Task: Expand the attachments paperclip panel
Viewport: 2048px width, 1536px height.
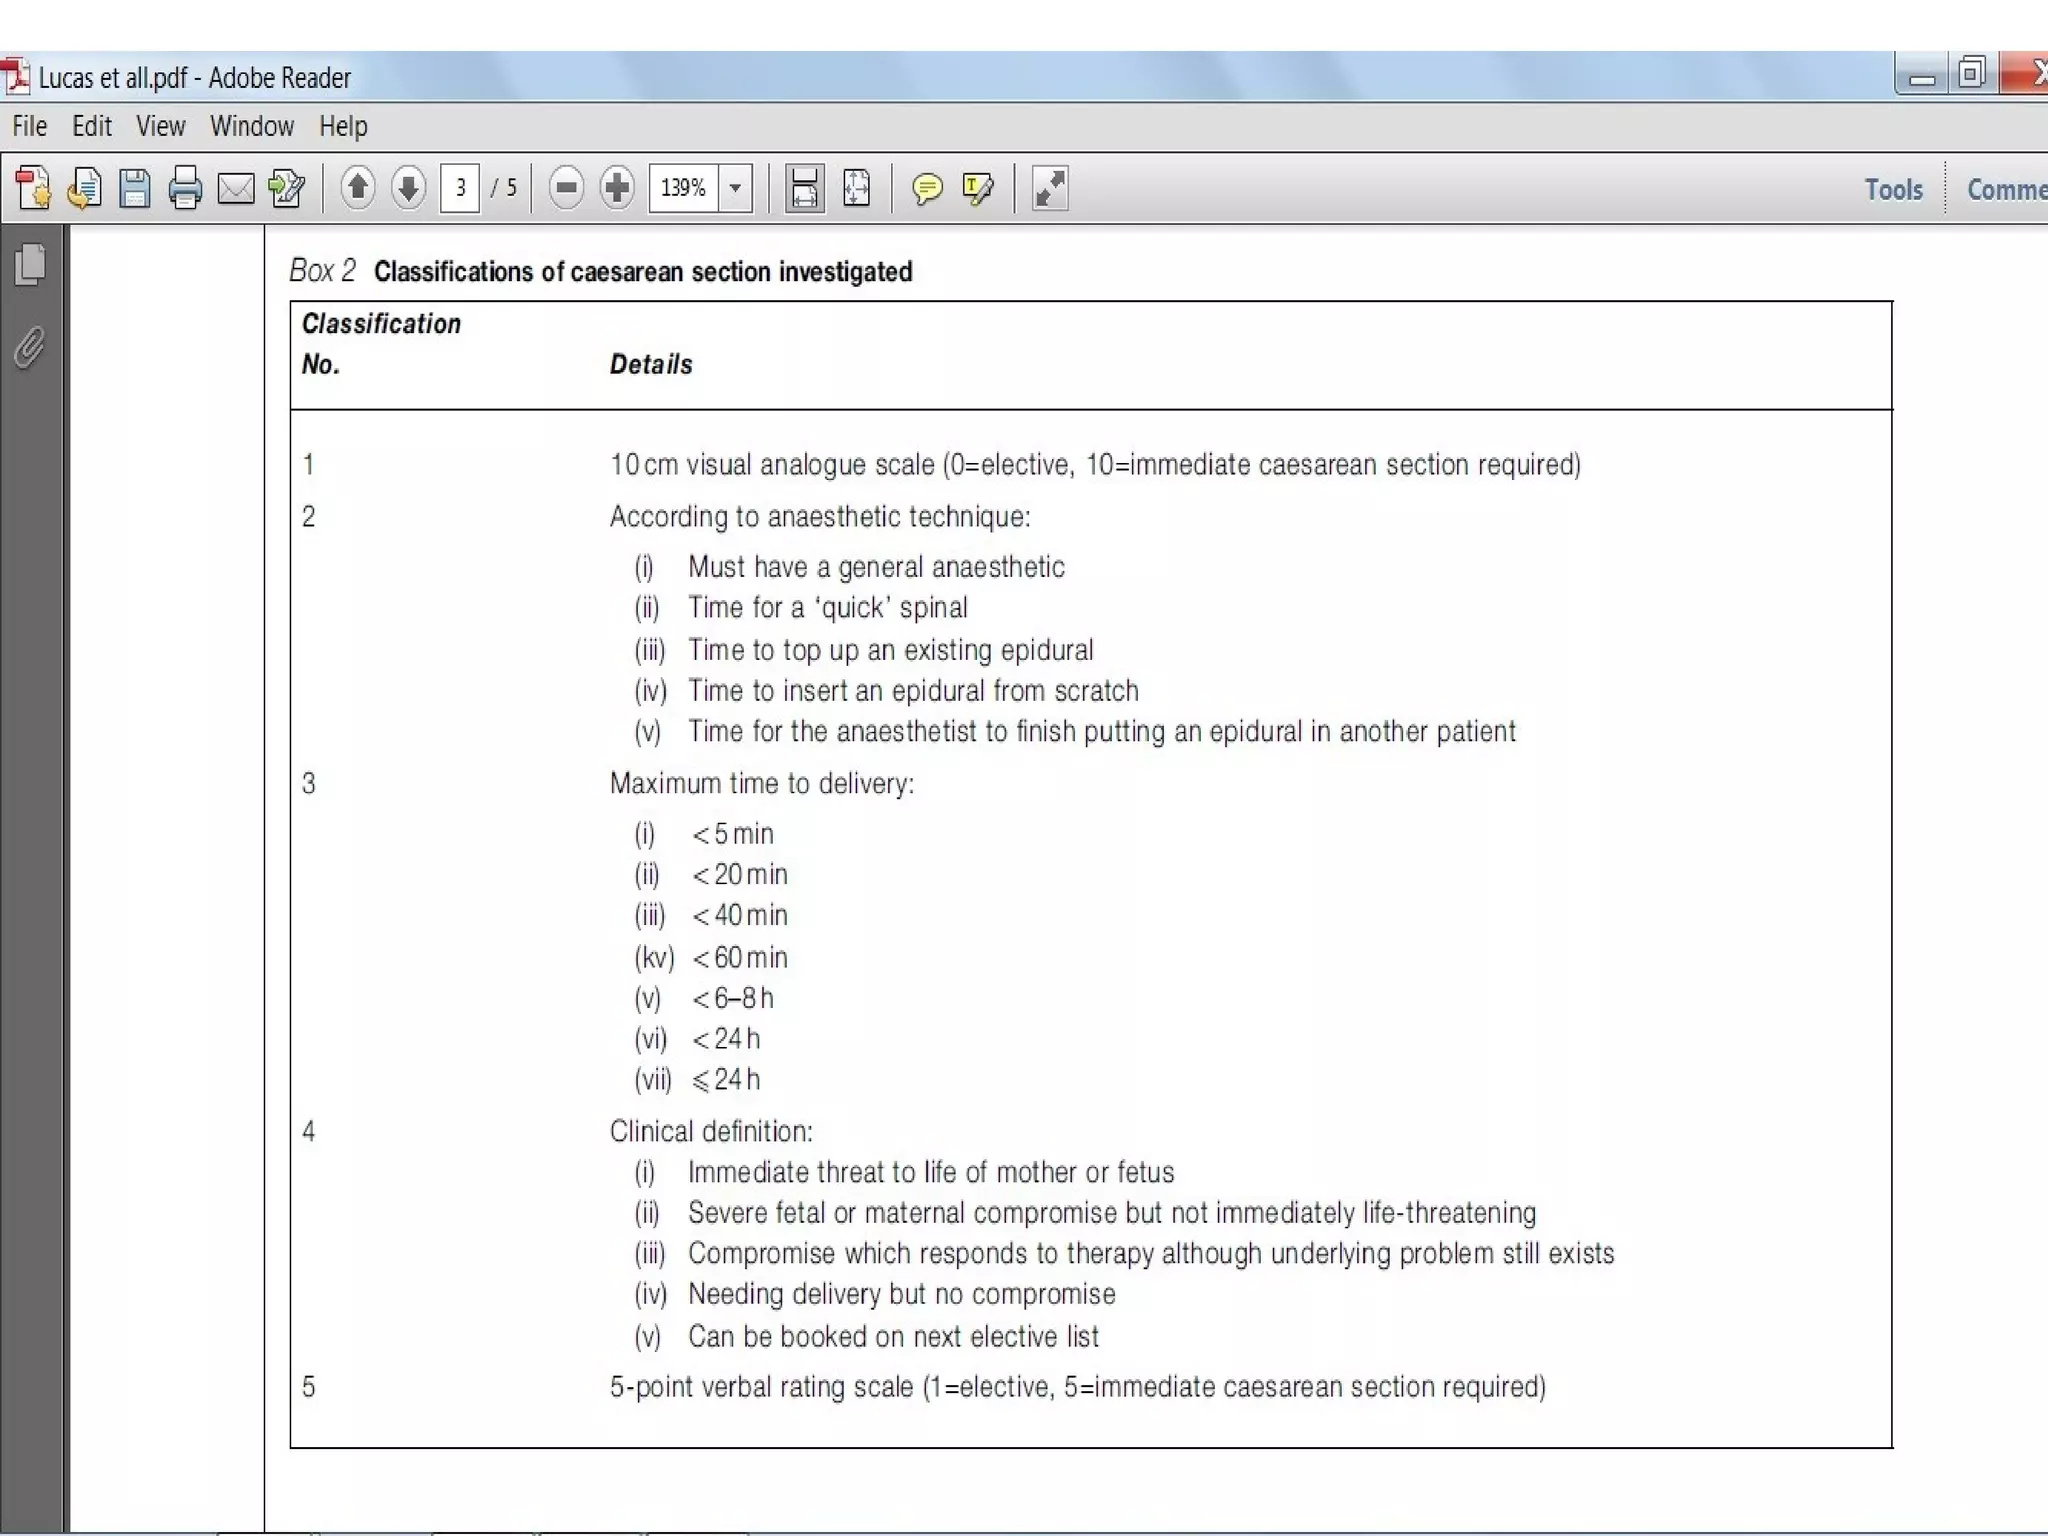Action: point(30,347)
